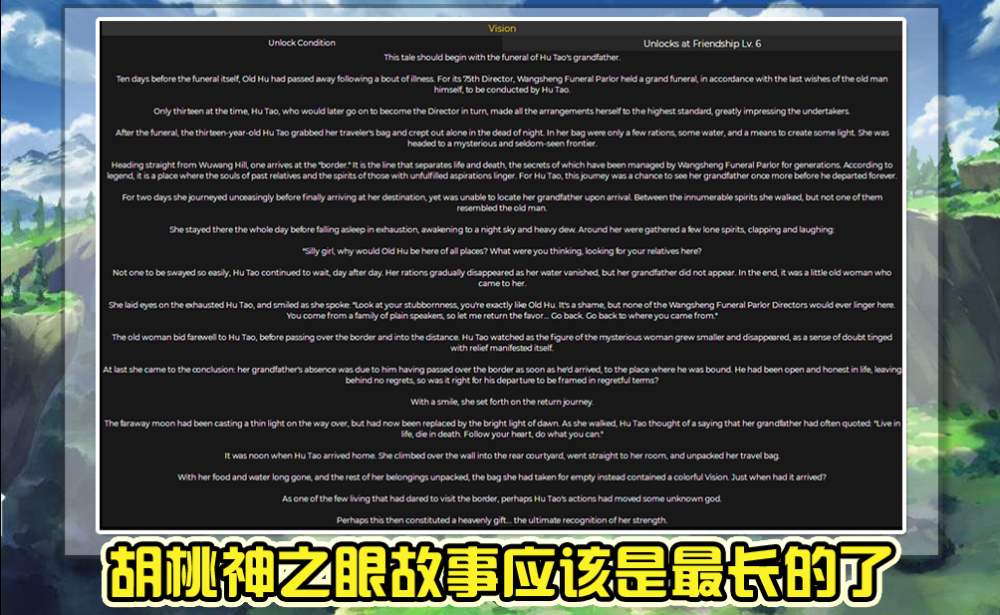The height and width of the screenshot is (615, 1000).
Task: Click line 'With a smile, she set forth'
Action: [502, 402]
